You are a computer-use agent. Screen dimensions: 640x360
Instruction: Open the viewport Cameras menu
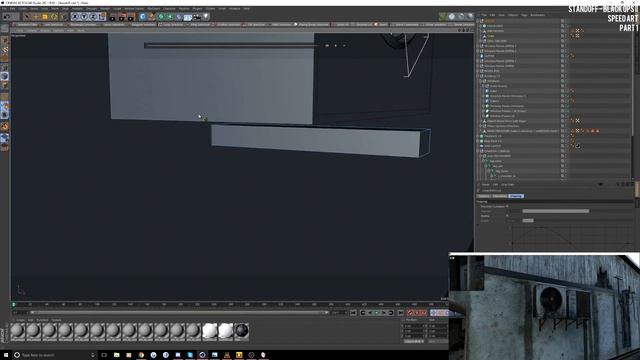pos(32,31)
